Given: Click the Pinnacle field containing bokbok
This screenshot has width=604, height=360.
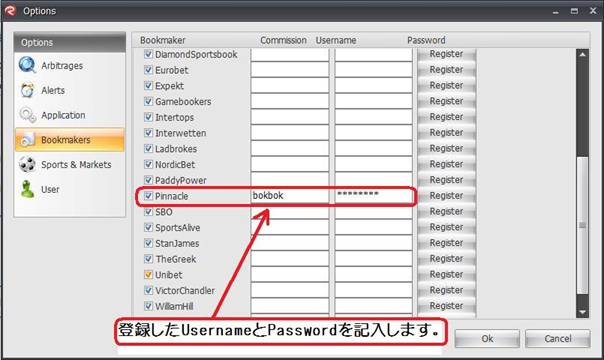Looking at the screenshot, I should (290, 196).
